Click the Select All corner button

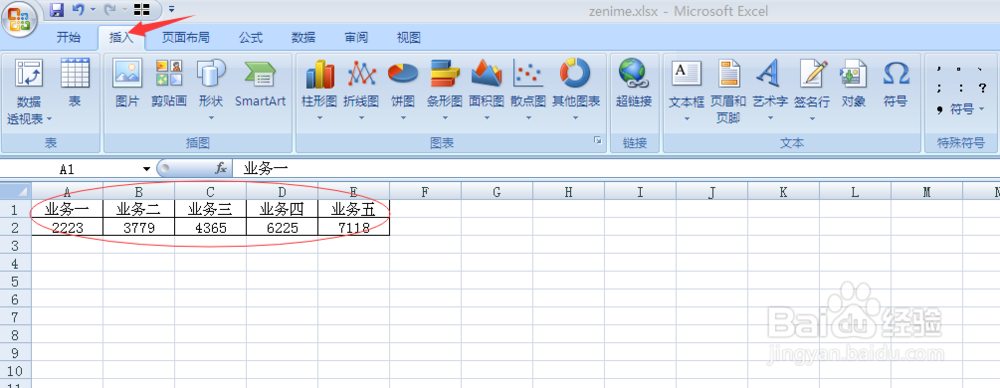(16, 191)
